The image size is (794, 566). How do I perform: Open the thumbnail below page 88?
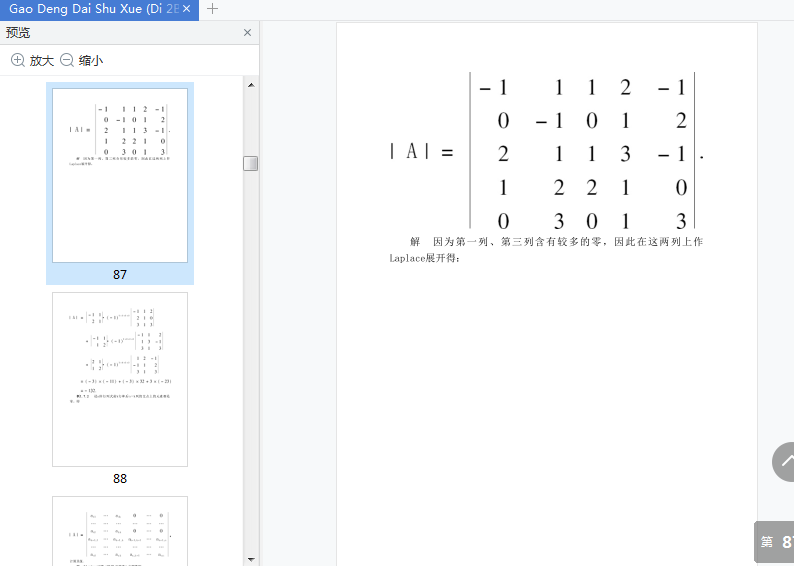[120, 531]
